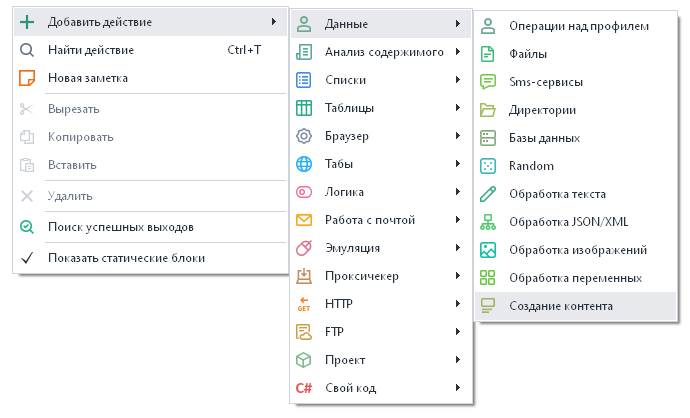Expand the Проксичекер submenu arrow
The image size is (690, 418).
pyautogui.click(x=457, y=276)
